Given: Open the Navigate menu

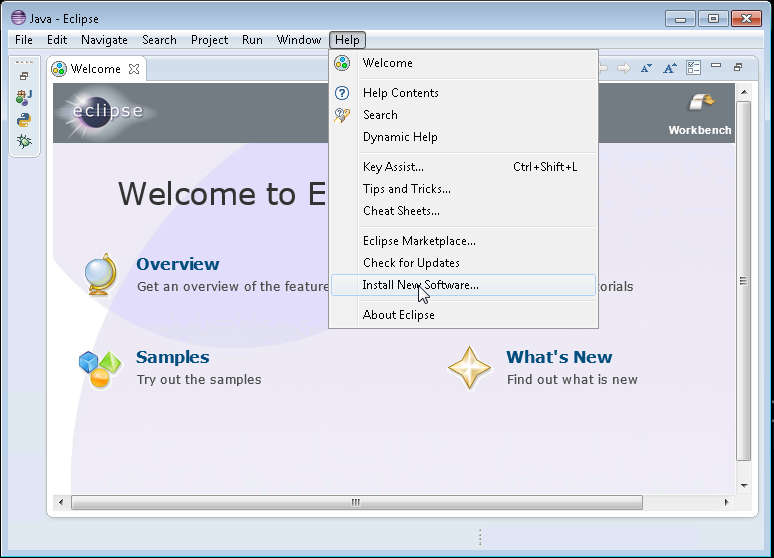Looking at the screenshot, I should pos(104,40).
